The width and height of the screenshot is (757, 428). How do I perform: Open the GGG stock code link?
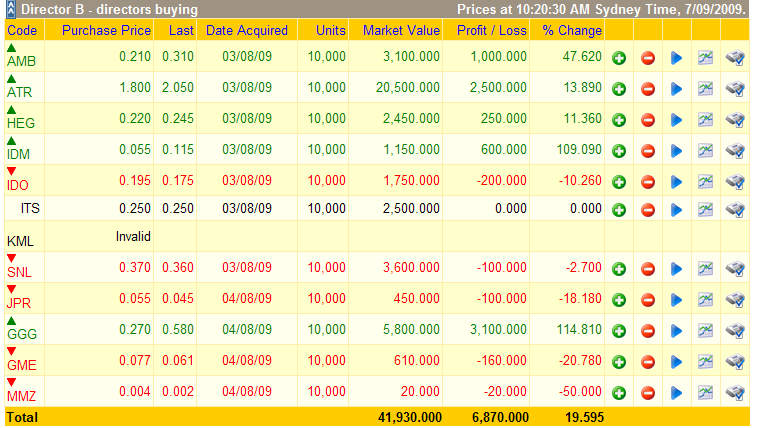click(20, 336)
